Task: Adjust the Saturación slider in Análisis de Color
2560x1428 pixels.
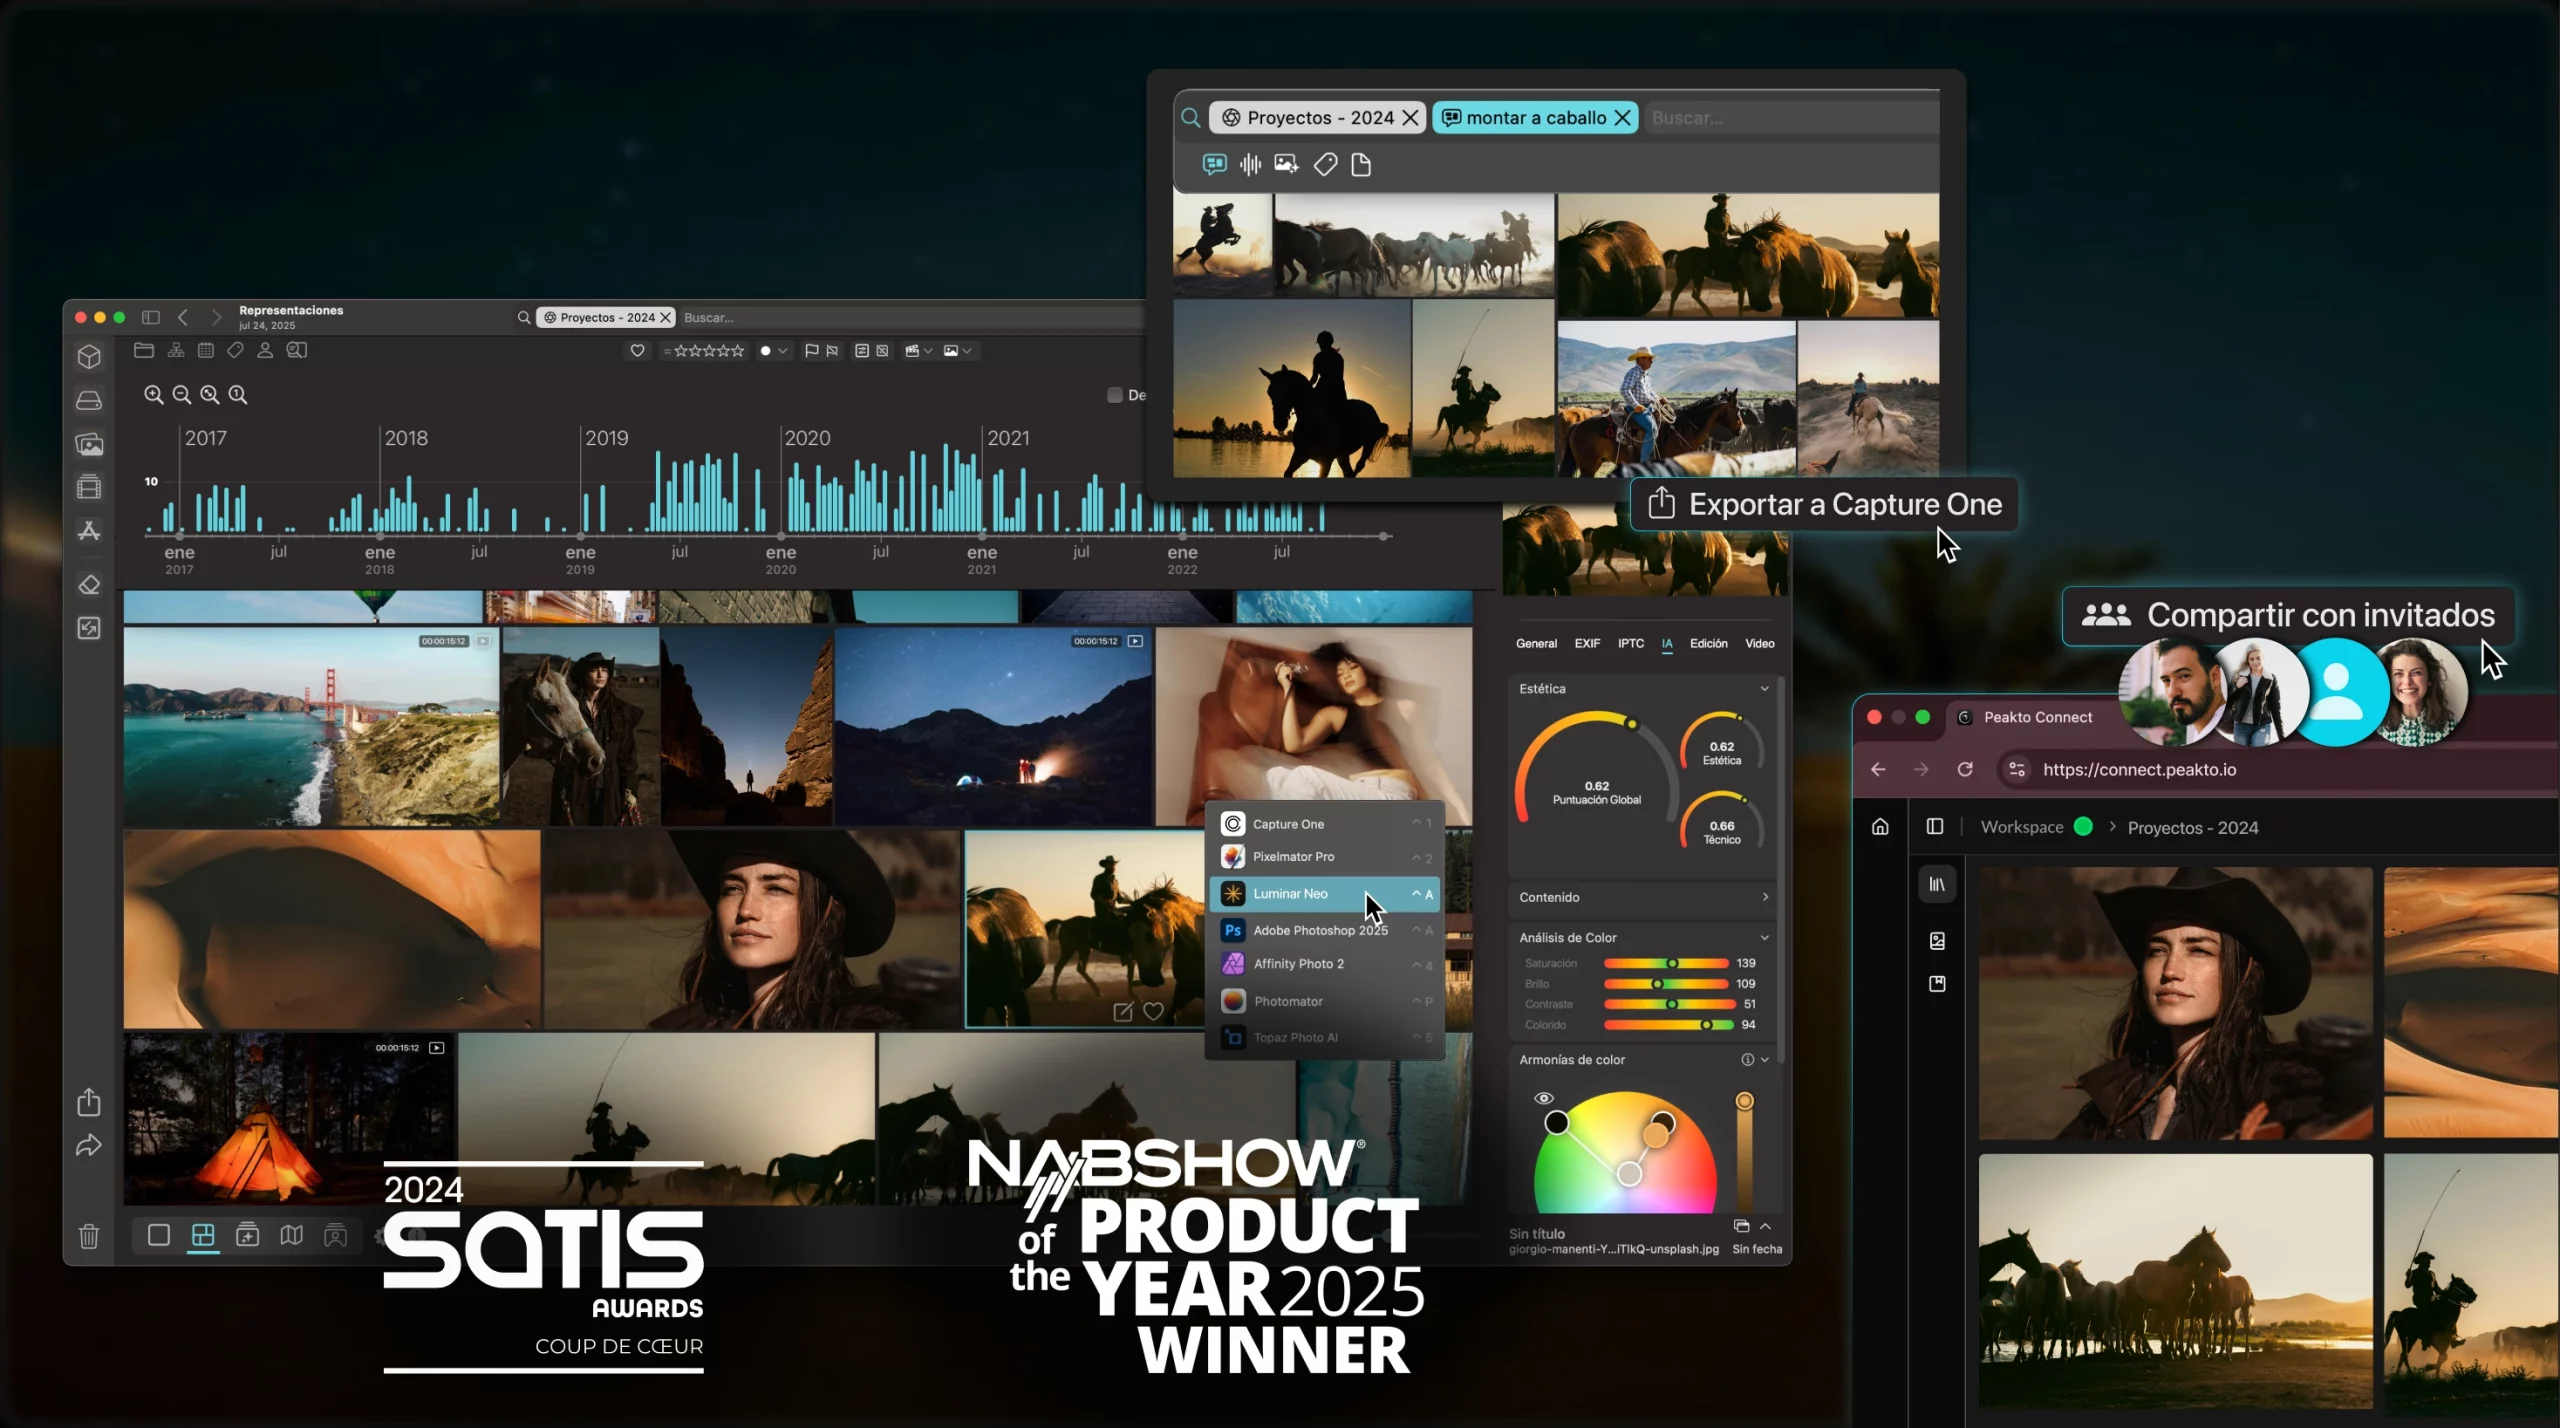Action: [1675, 962]
